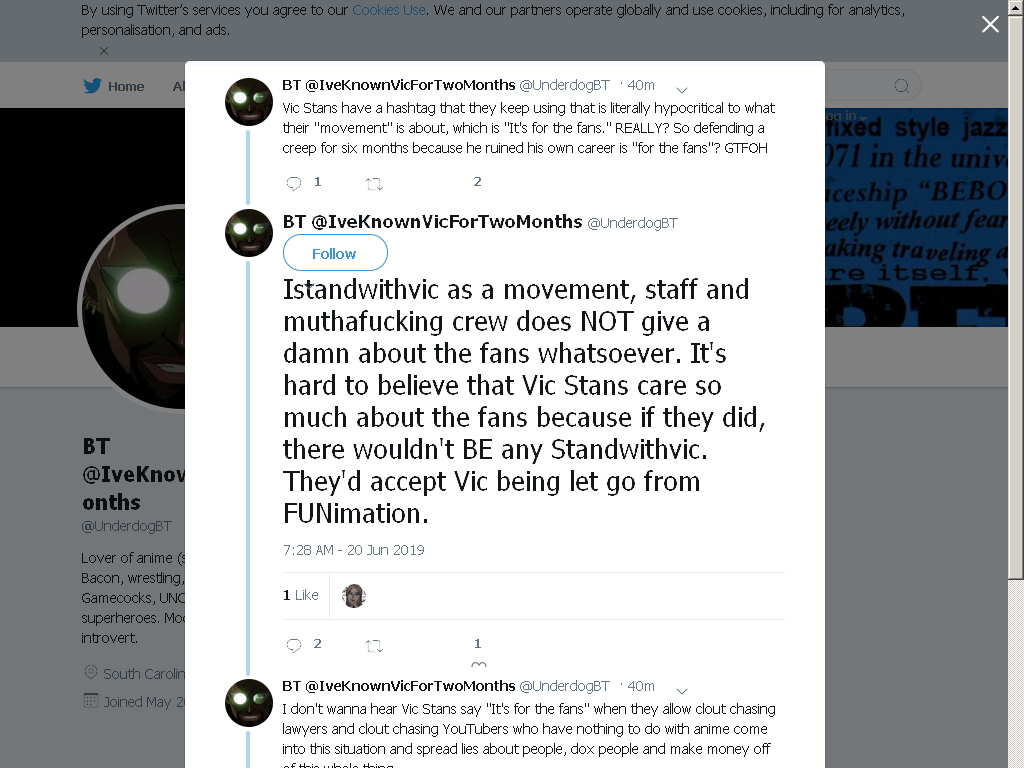
Task: View who liked via 1 Like
Action: tap(300, 595)
